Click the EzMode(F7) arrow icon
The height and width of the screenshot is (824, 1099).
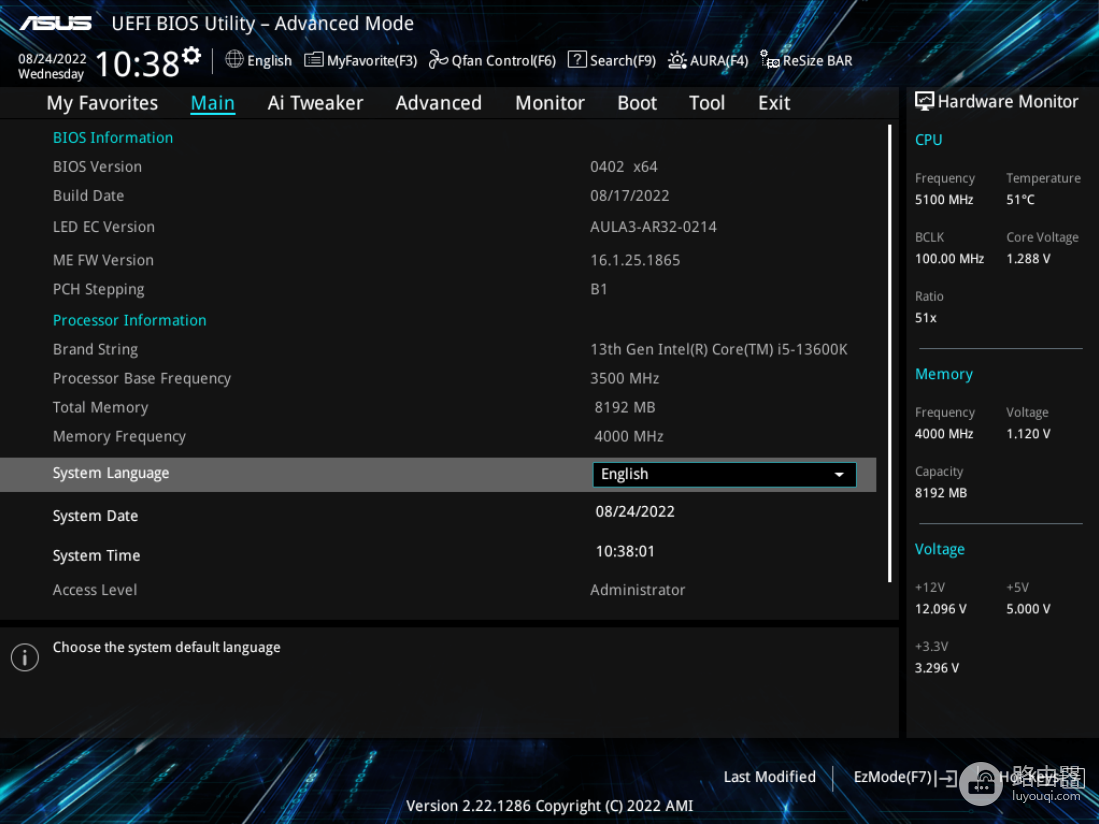[946, 778]
